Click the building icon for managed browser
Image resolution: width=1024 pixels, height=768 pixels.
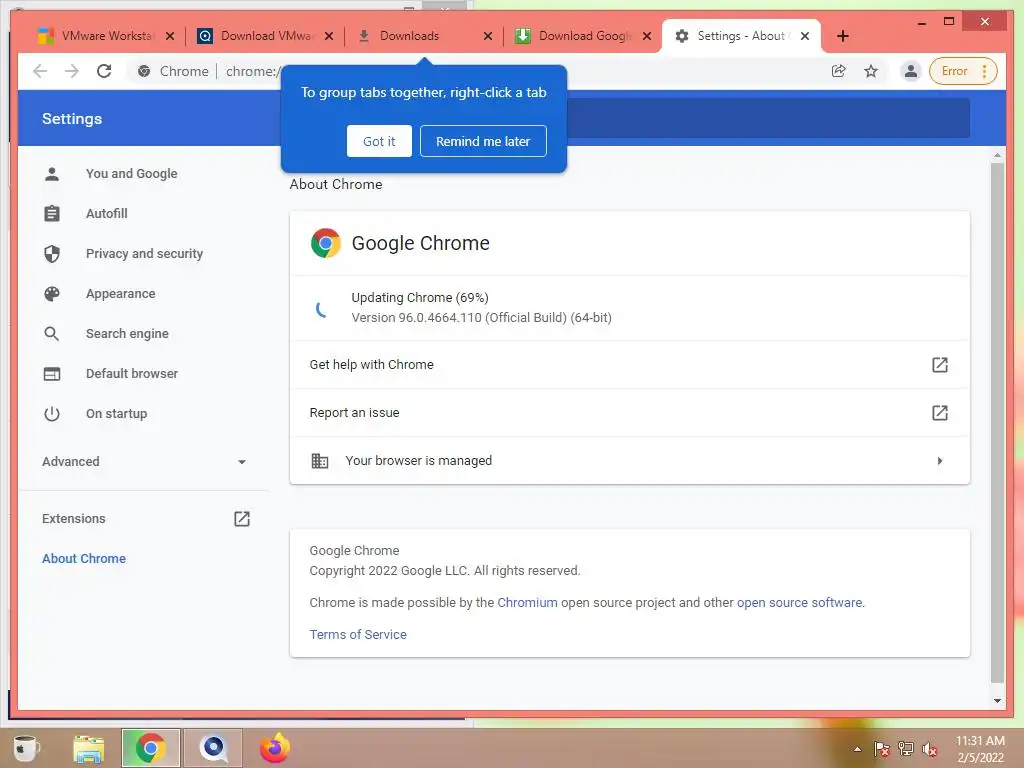click(319, 460)
